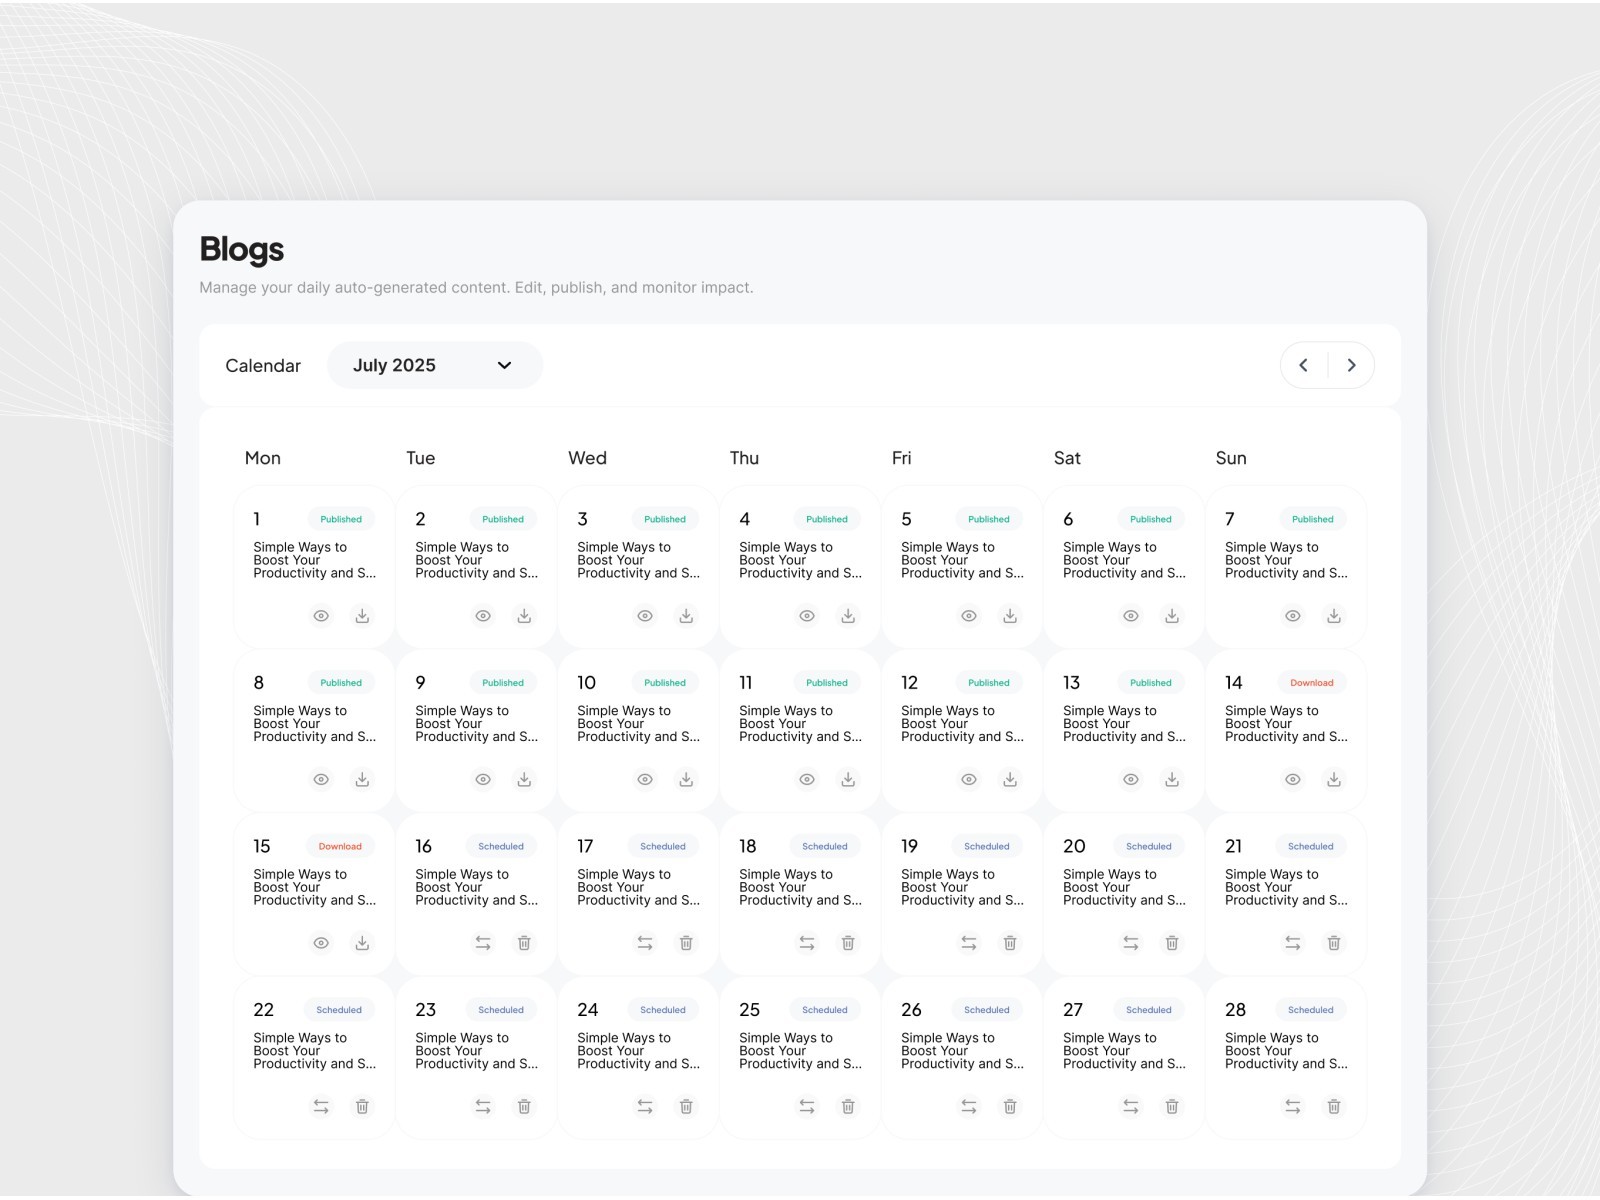1600x1200 pixels.
Task: Advance to next month with right chevron
Action: click(x=1351, y=365)
